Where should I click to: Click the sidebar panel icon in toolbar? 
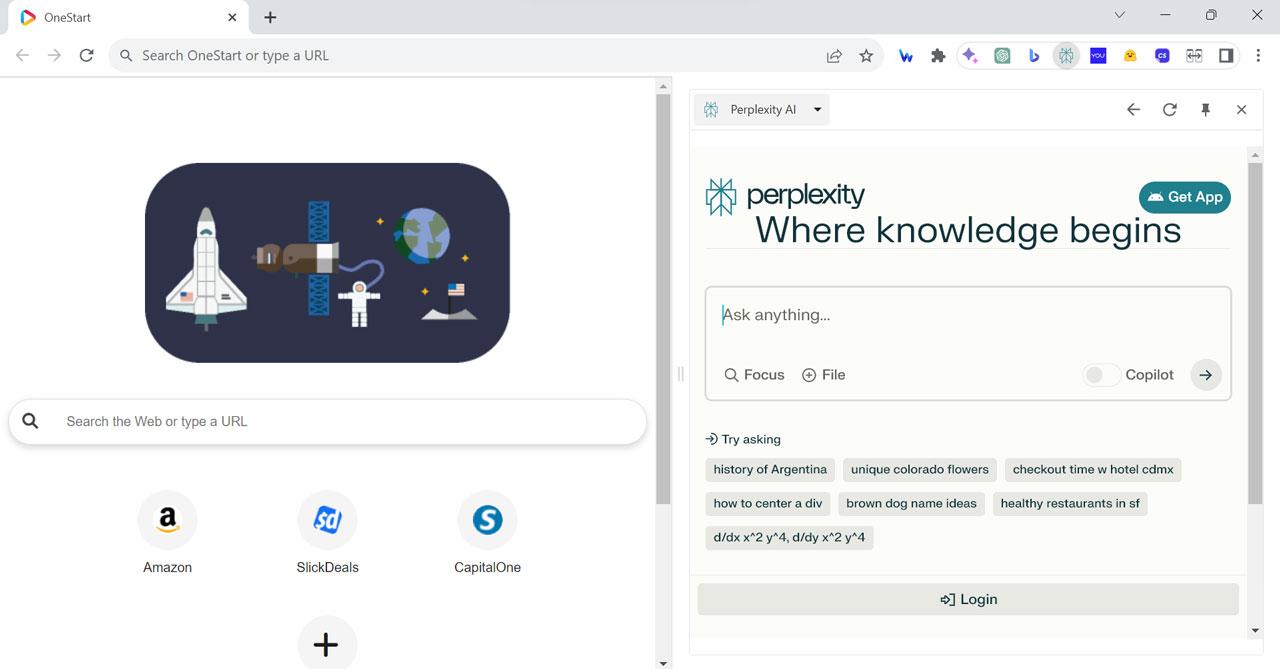(x=1226, y=56)
